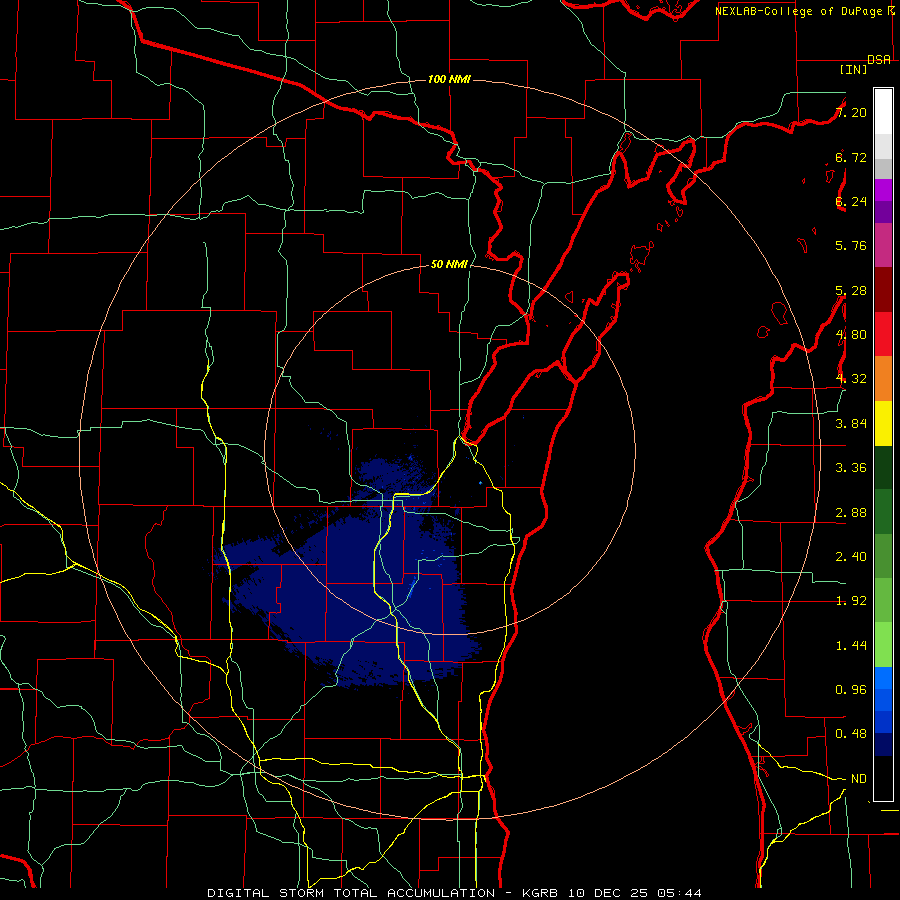The image size is (900, 900).
Task: Pick the dark purple legend swatch
Action: coord(883,212)
